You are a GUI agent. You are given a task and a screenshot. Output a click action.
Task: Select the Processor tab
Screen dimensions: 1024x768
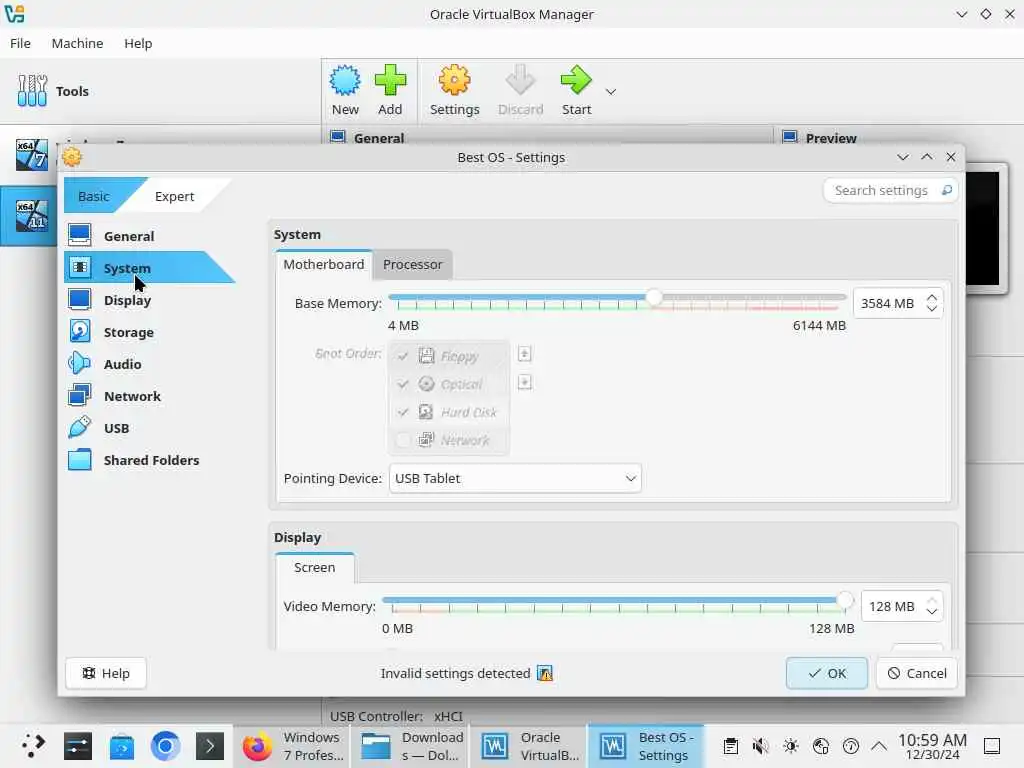(x=412, y=264)
